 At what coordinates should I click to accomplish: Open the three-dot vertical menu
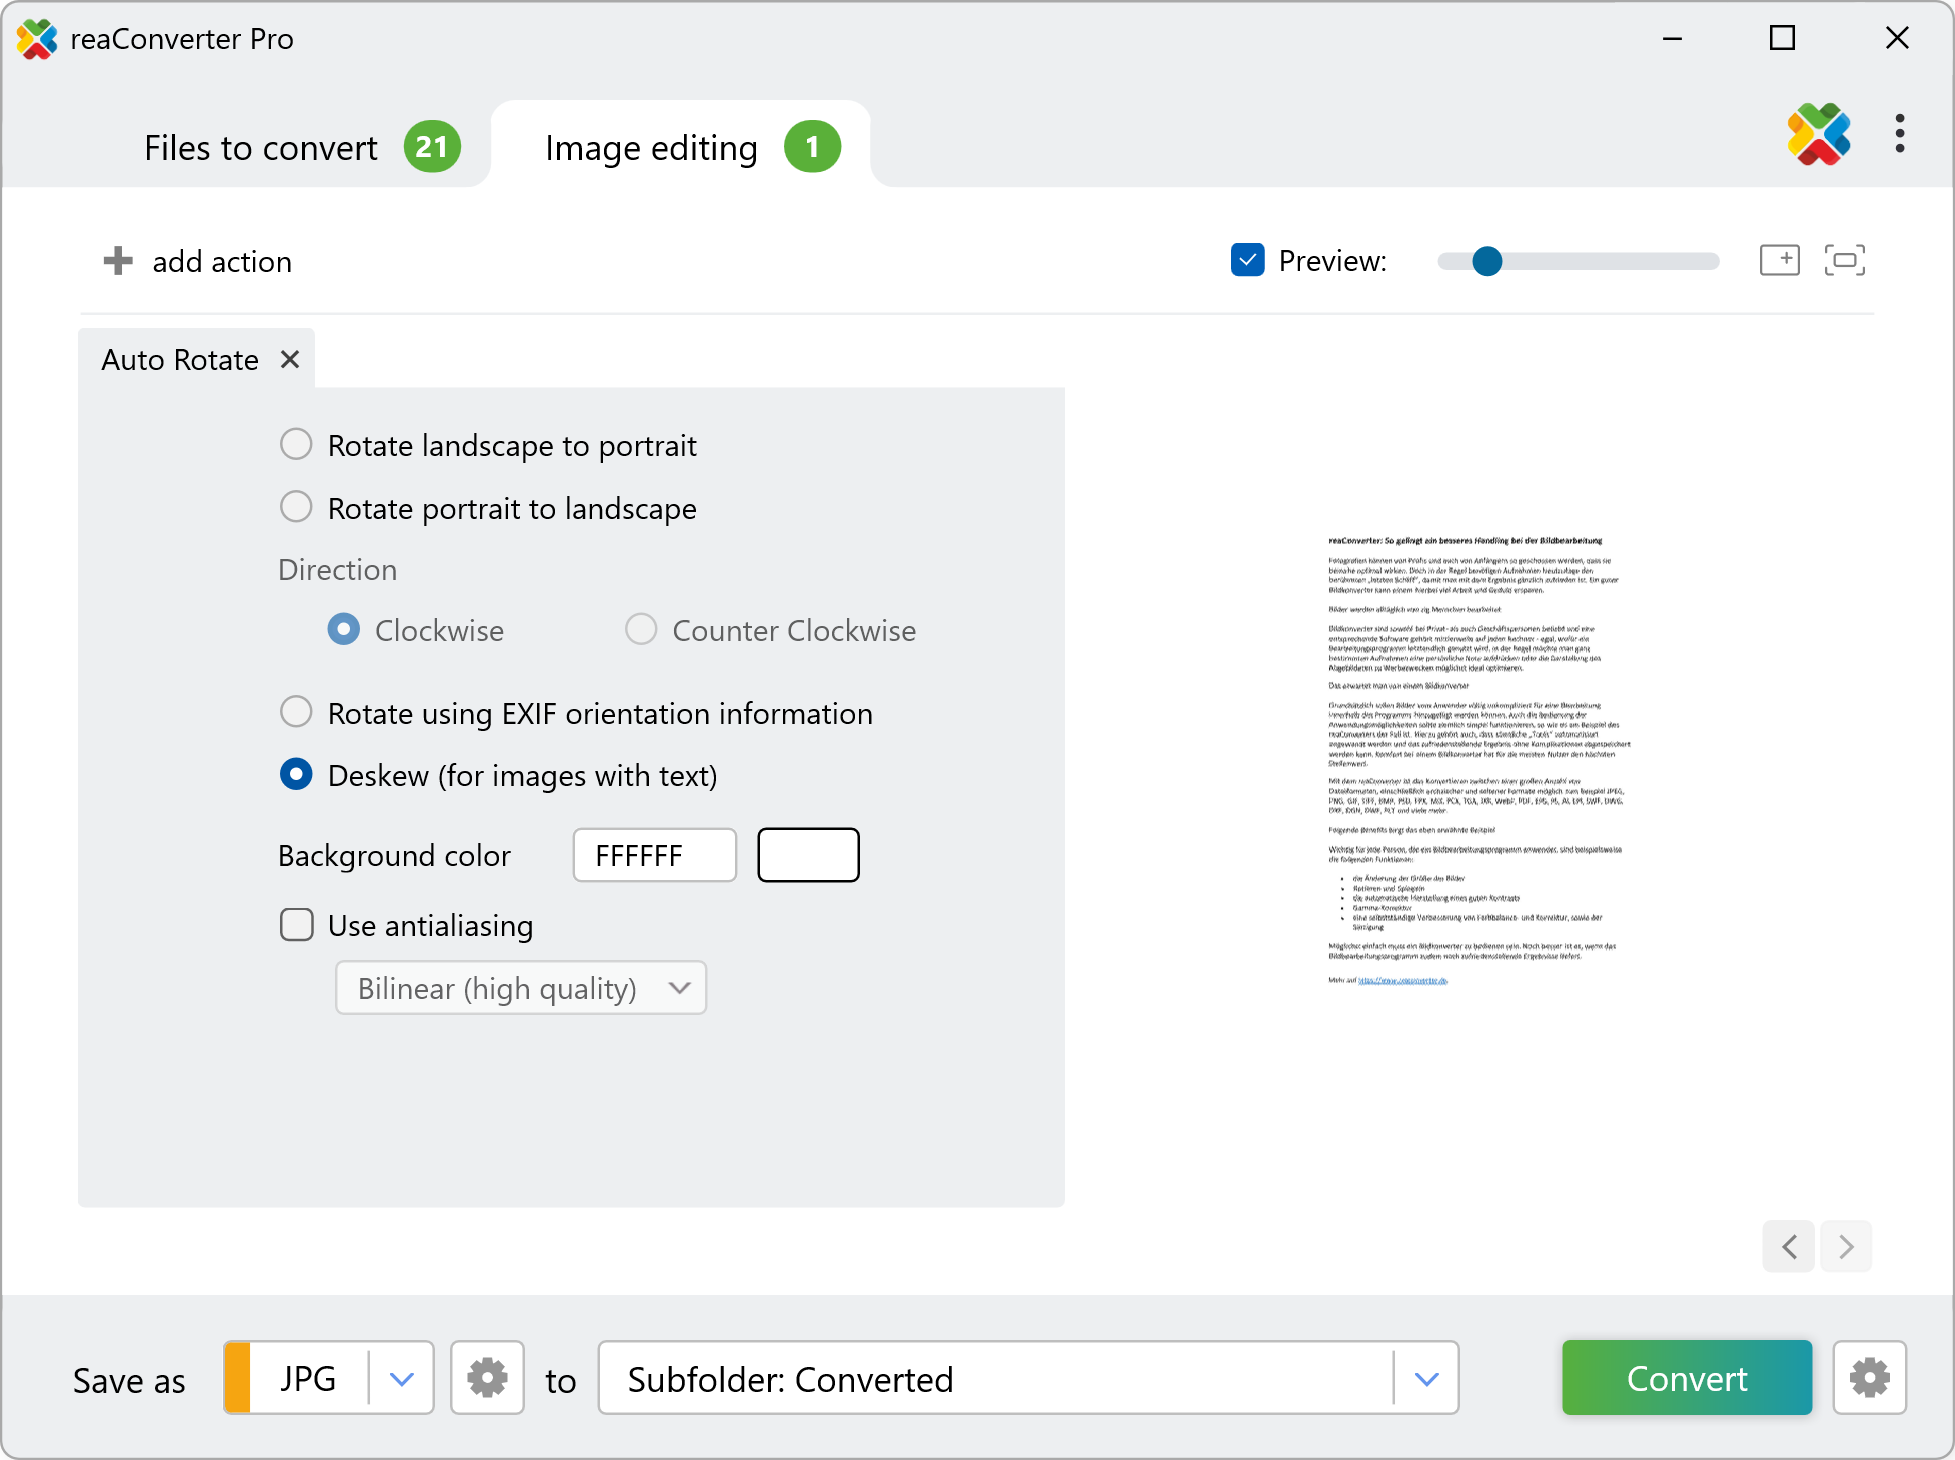coord(1899,134)
